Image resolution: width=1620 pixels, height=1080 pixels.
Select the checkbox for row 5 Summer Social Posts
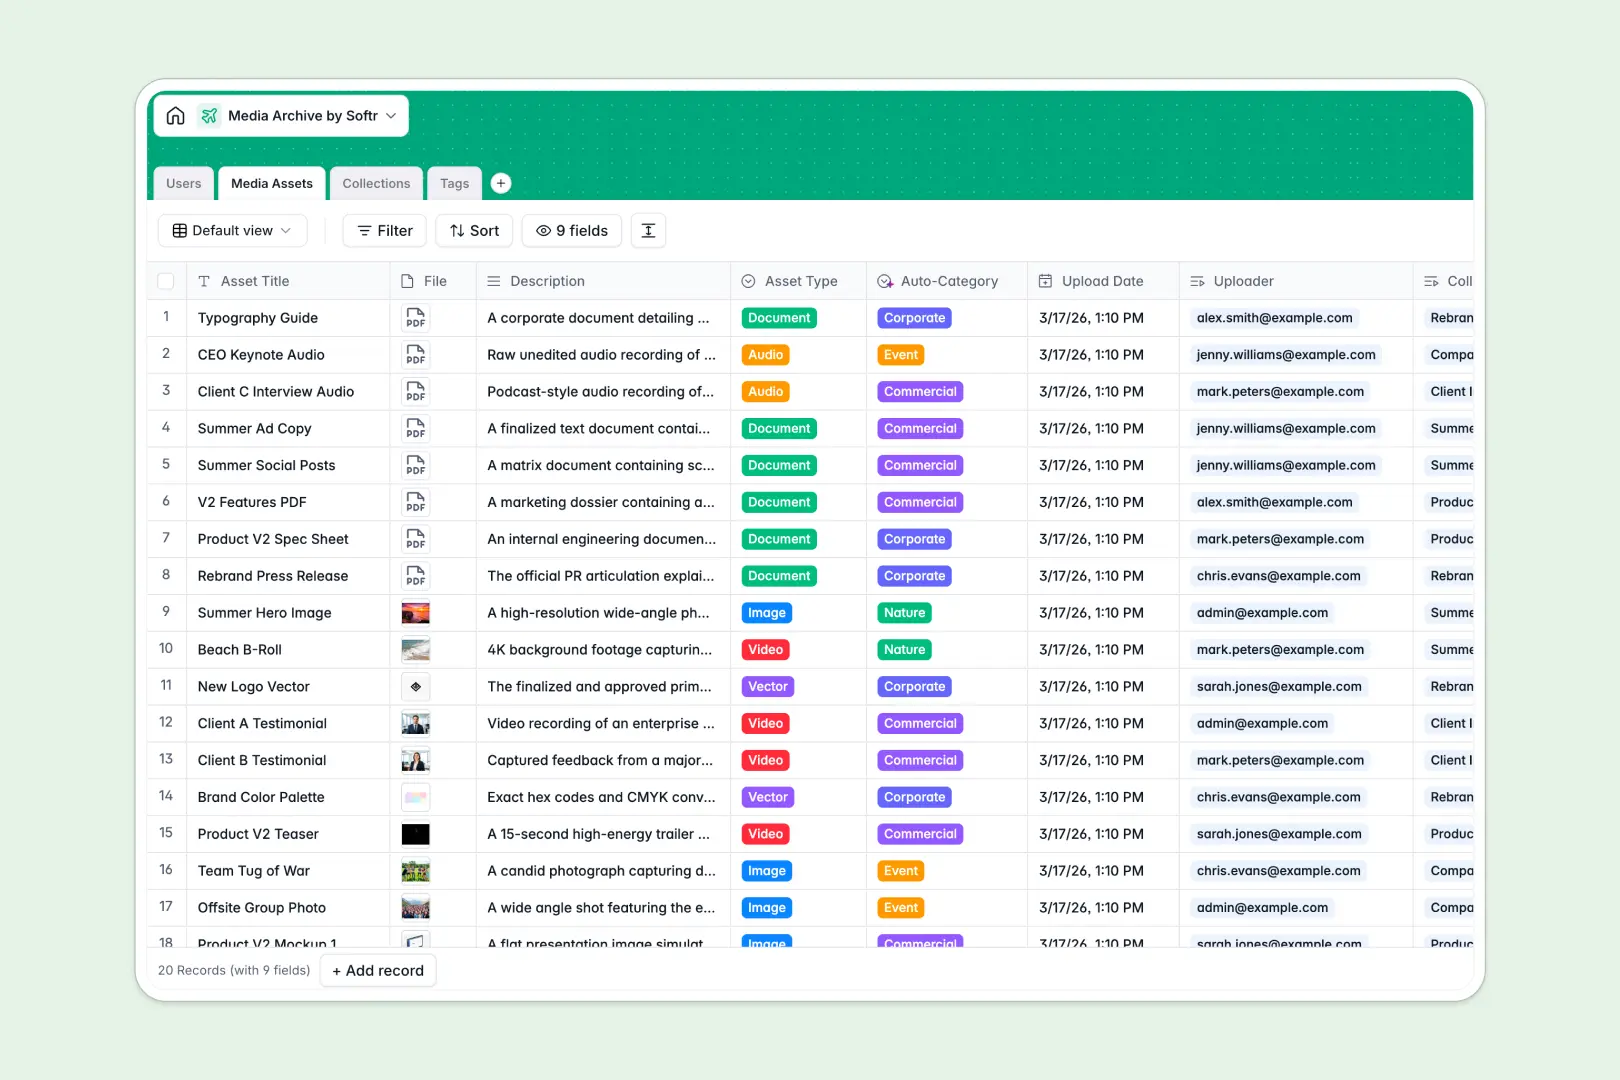[166, 465]
